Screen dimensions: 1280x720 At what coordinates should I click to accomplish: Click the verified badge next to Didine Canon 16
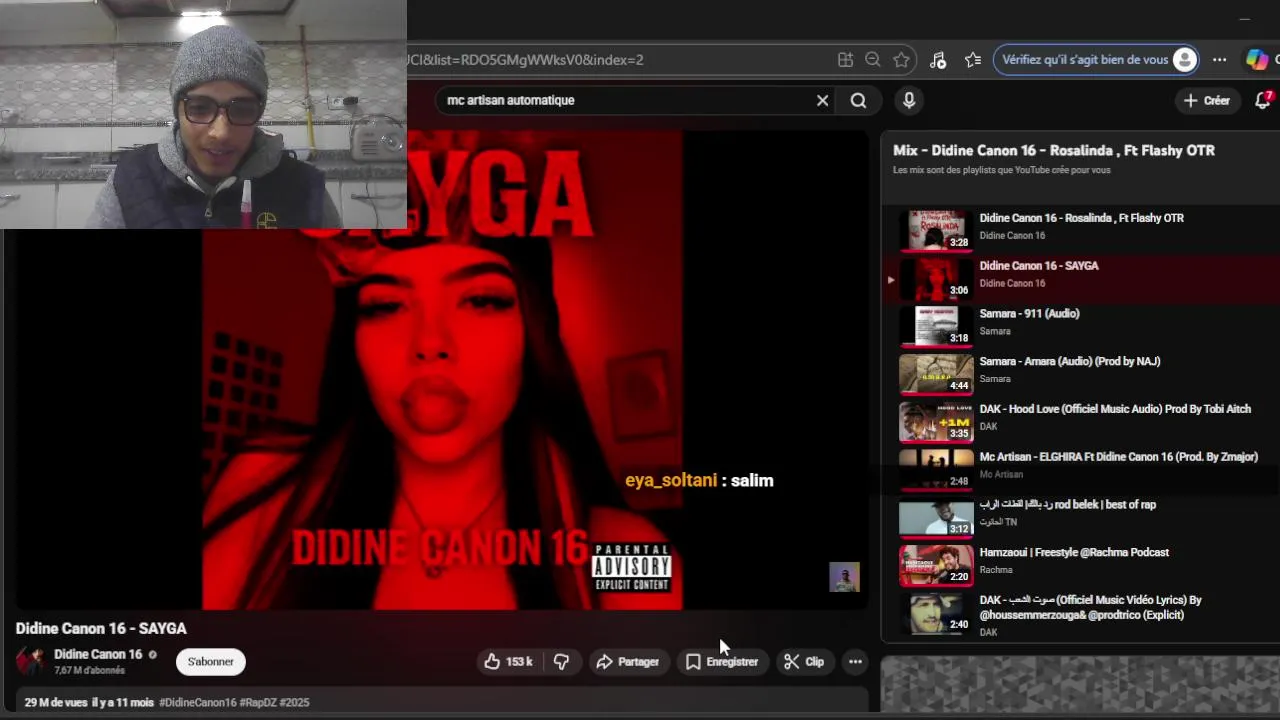click(153, 655)
